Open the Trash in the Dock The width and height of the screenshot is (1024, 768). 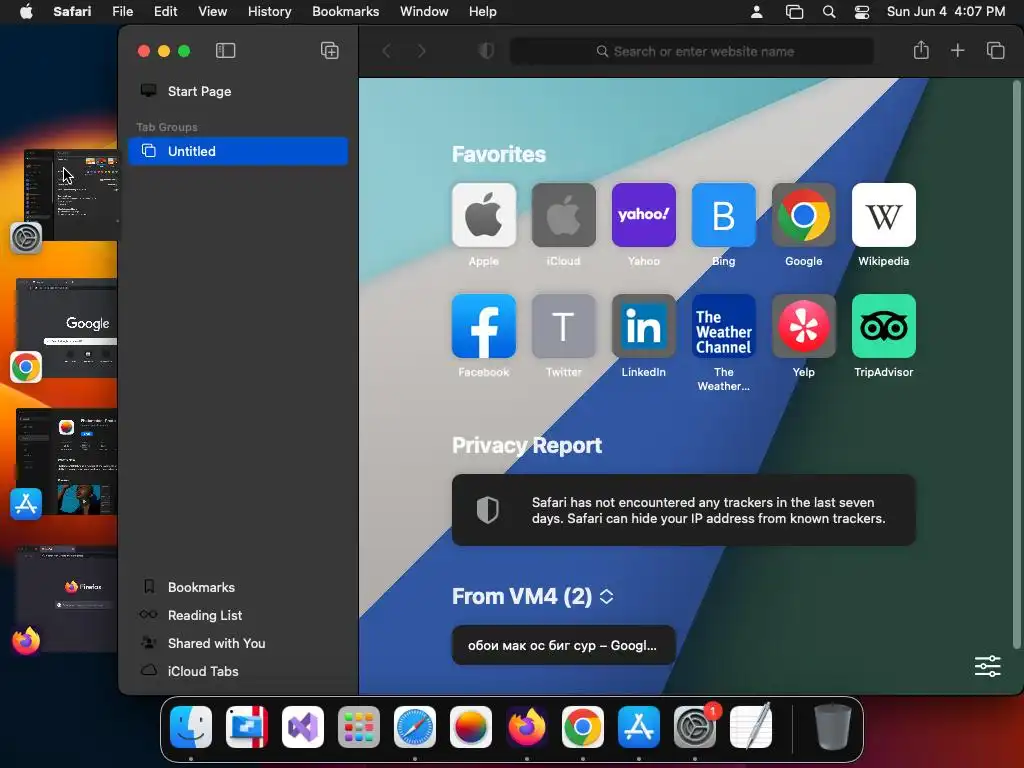click(x=833, y=726)
